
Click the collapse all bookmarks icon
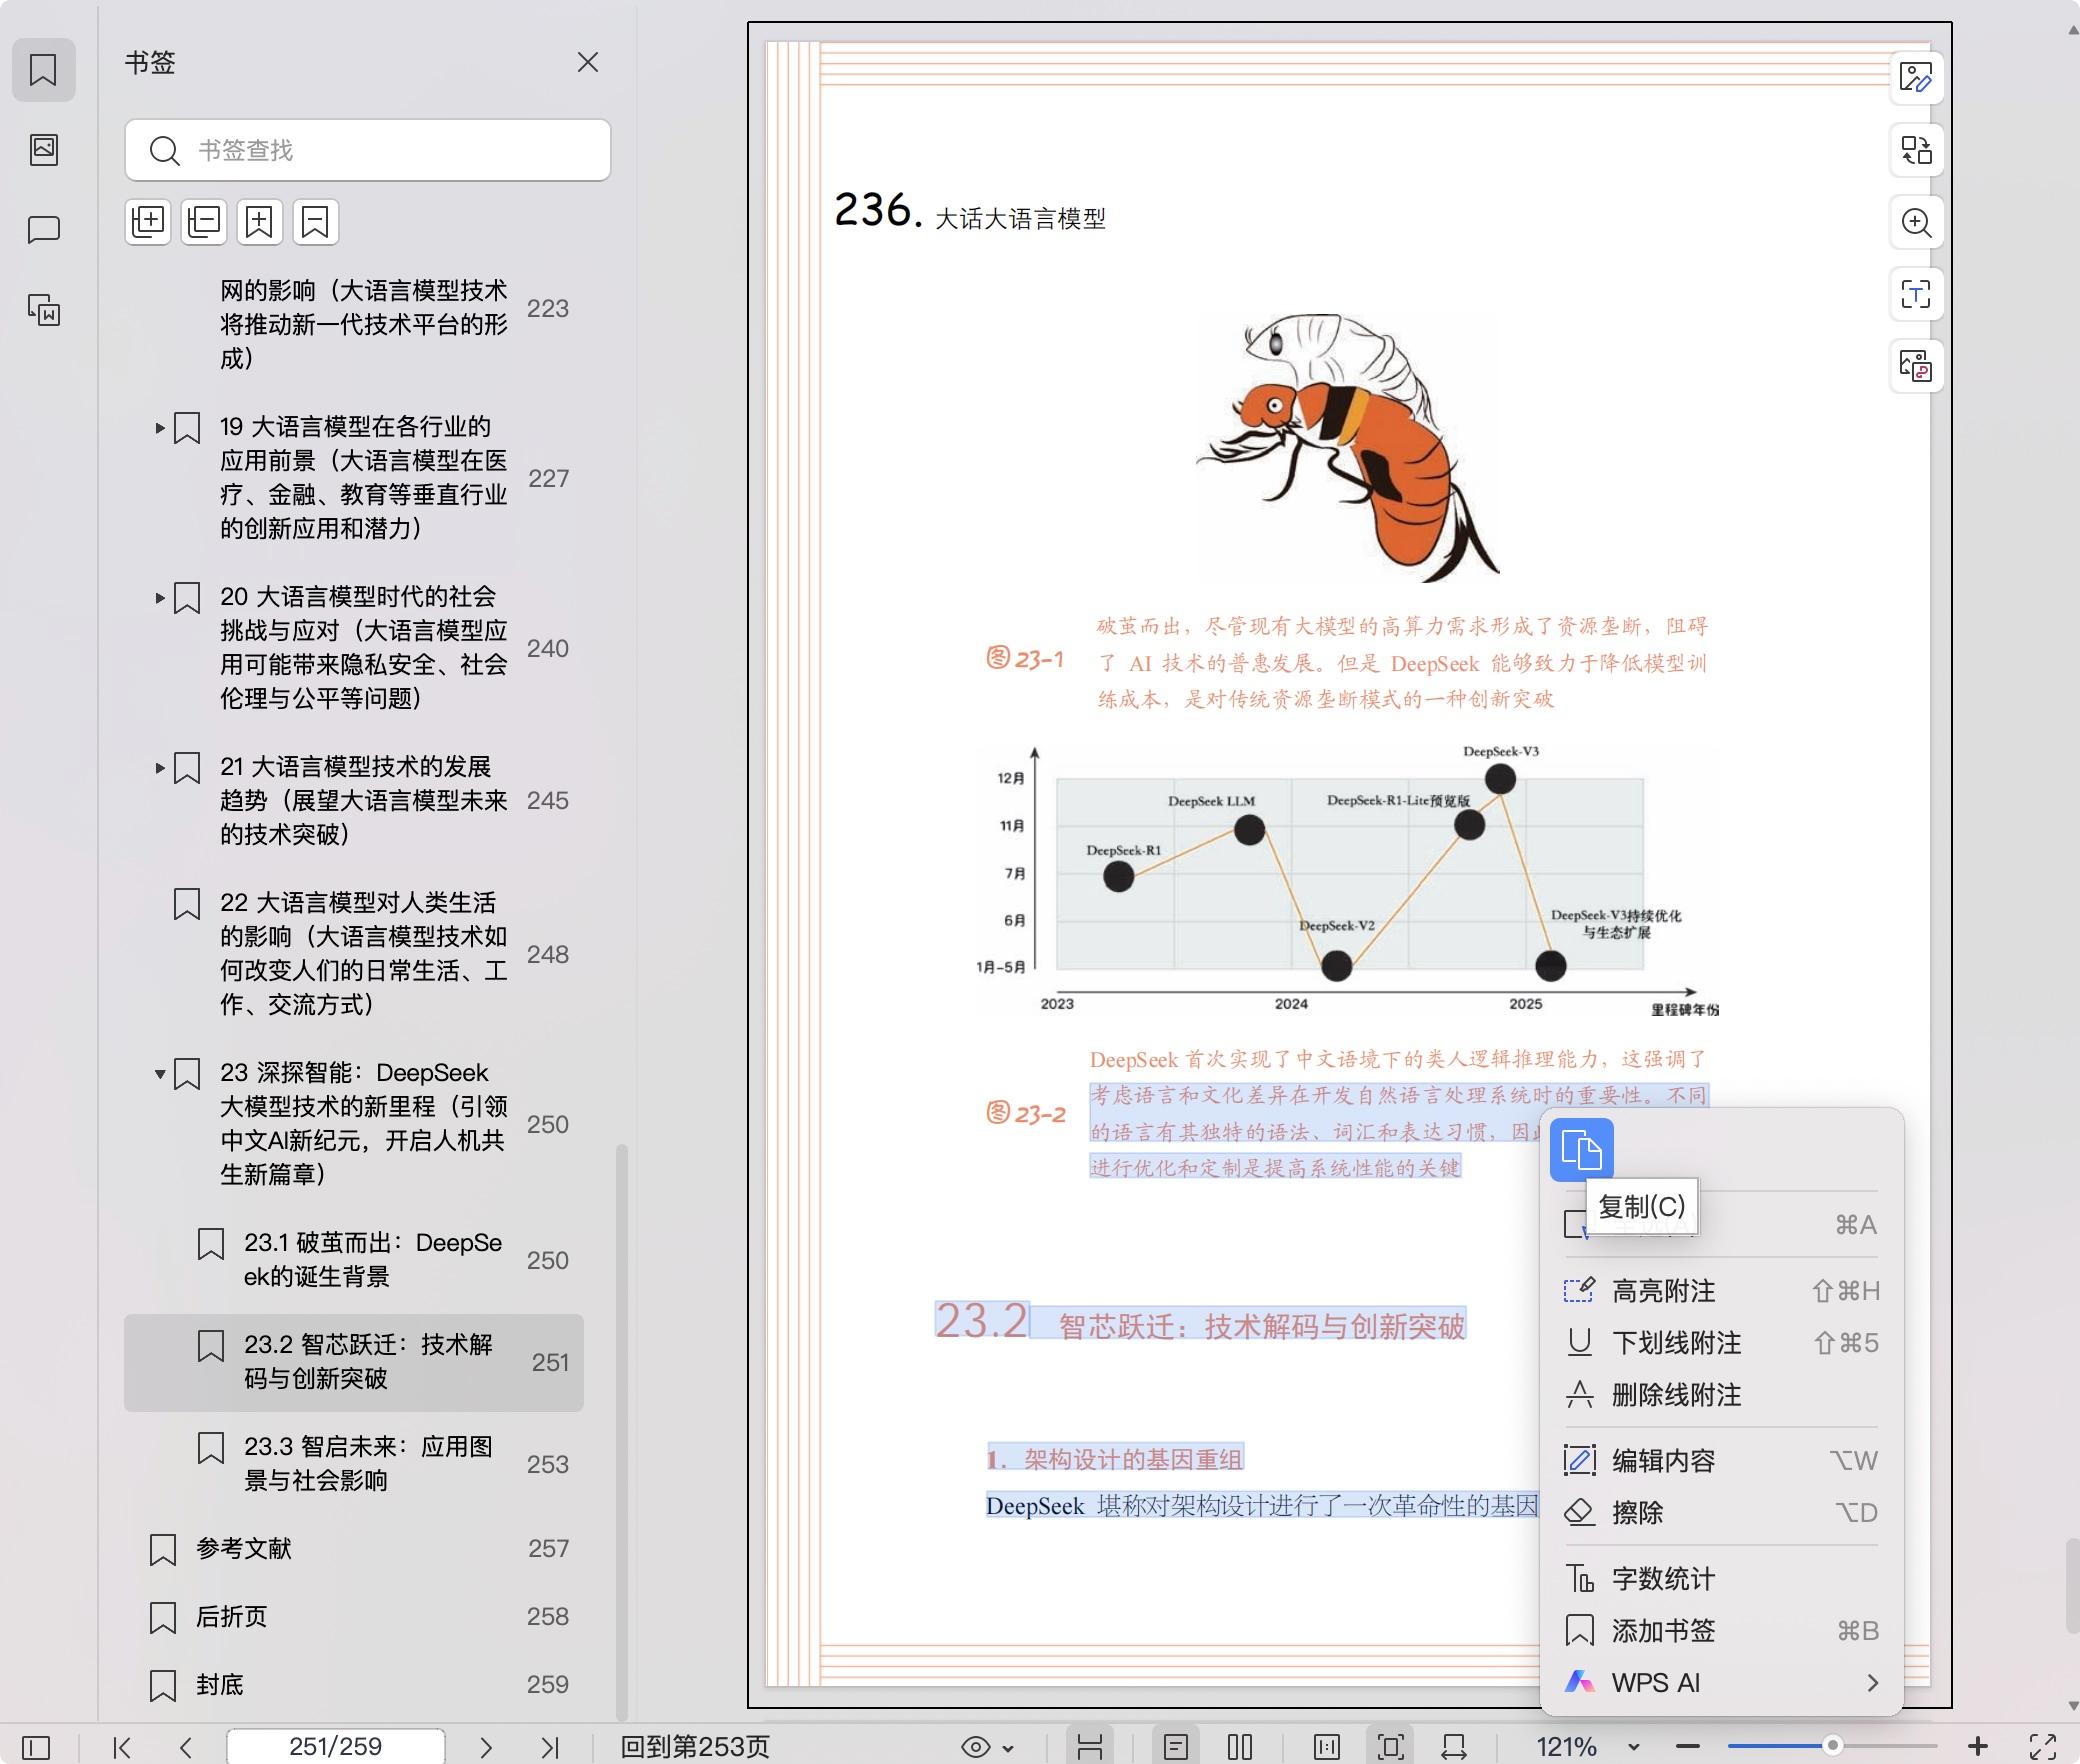coord(204,221)
